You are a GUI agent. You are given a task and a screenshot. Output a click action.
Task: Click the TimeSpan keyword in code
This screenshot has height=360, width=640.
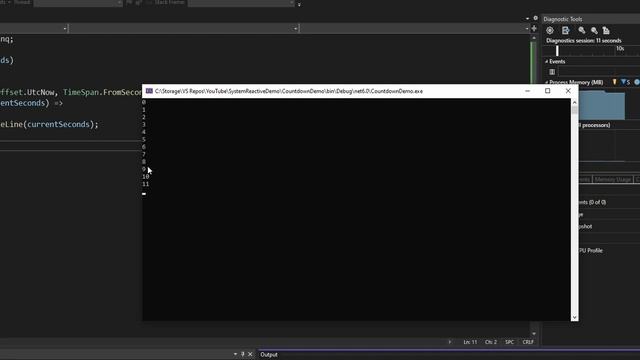(x=81, y=92)
